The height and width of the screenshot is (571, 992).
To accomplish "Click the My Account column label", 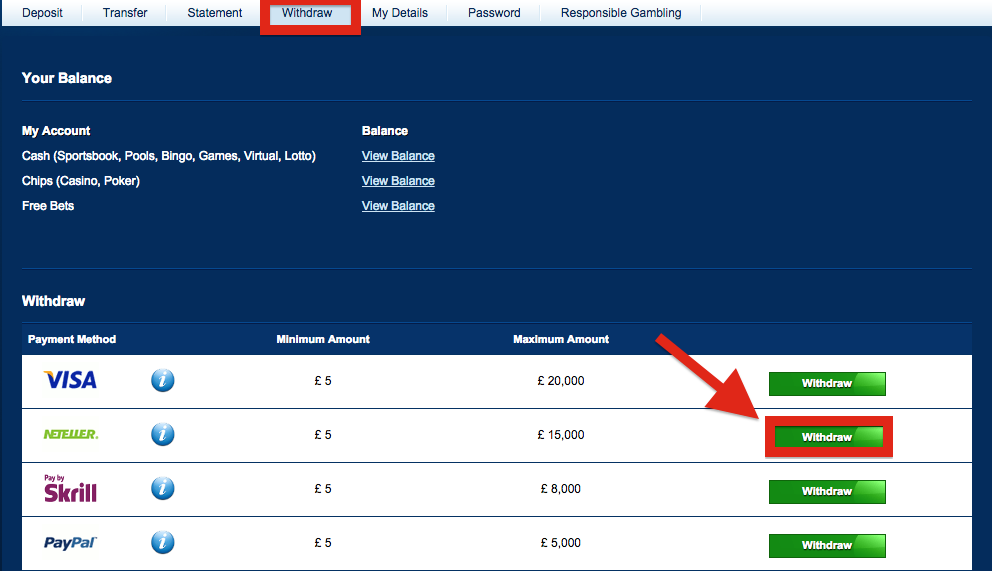I will pos(56,131).
